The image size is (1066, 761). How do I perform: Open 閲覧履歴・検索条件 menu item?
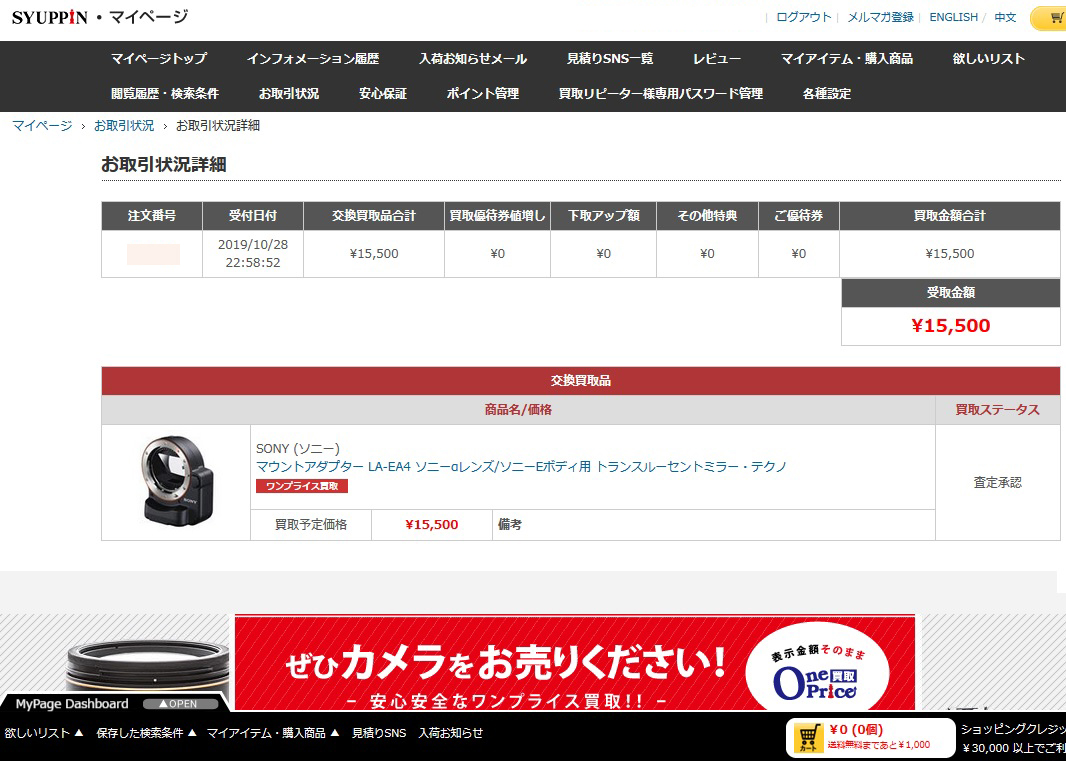point(165,94)
